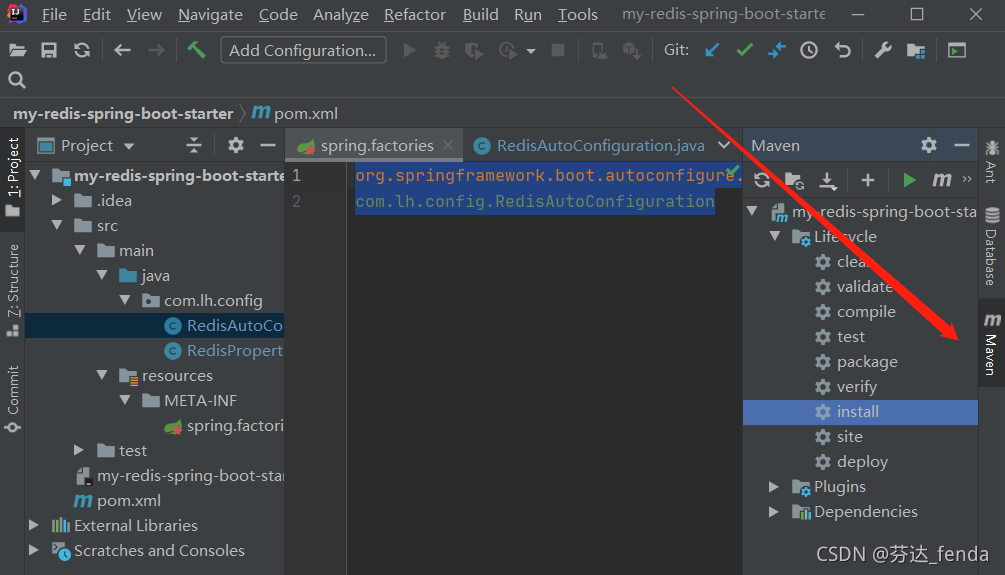Viewport: 1005px width, 575px height.
Task: Collapse the com.lh.config package
Action: click(x=126, y=300)
